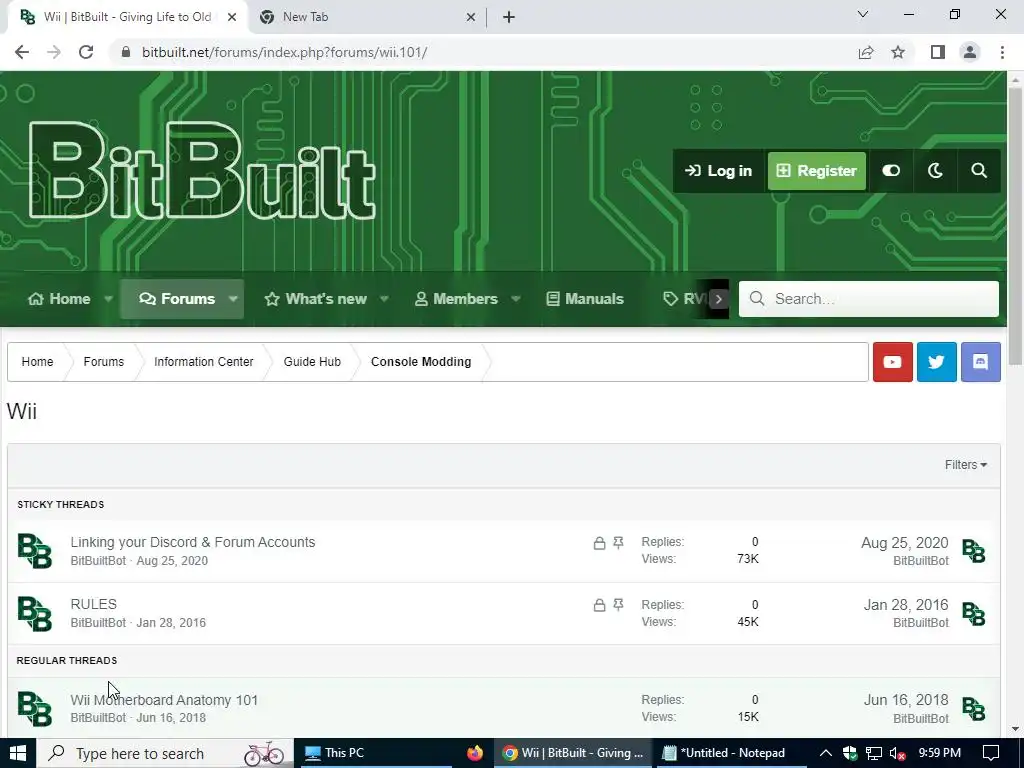Open the Windows Start button
Viewport: 1024px width, 768px height.
(x=18, y=753)
